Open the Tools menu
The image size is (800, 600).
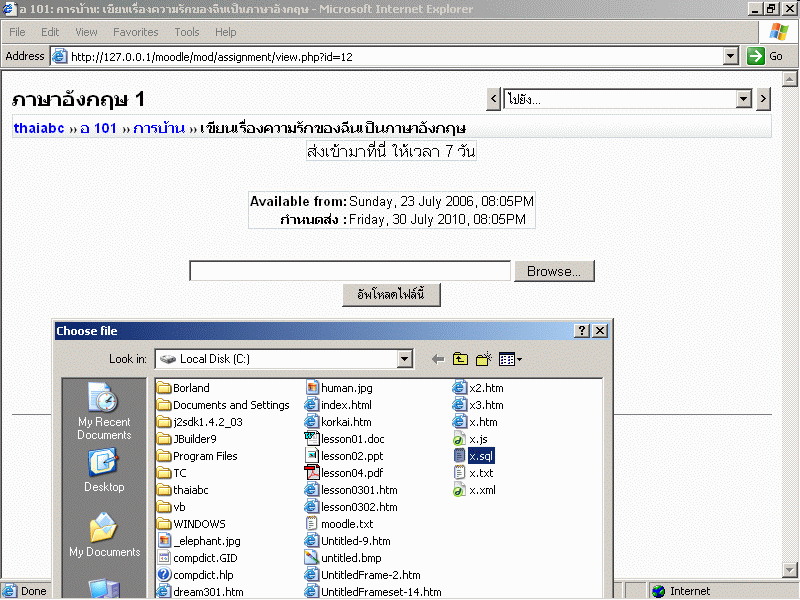point(186,32)
